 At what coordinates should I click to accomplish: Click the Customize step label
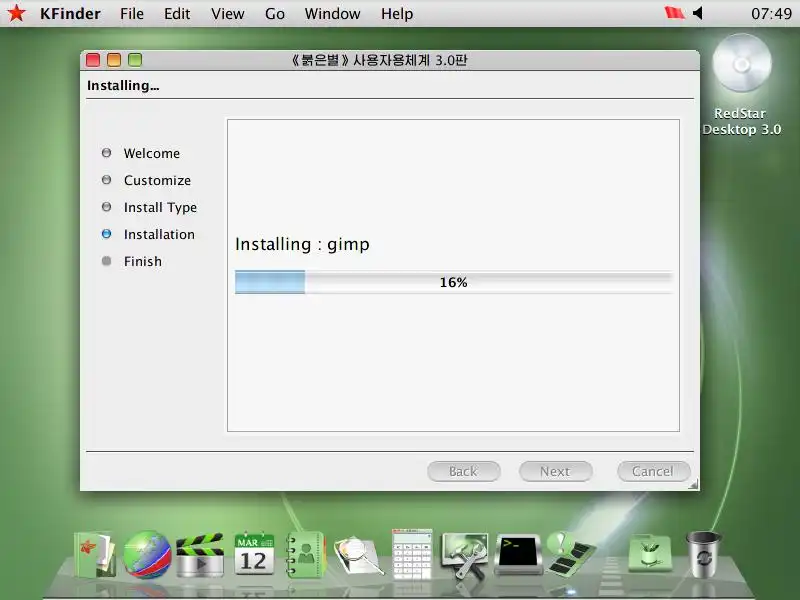(x=157, y=180)
